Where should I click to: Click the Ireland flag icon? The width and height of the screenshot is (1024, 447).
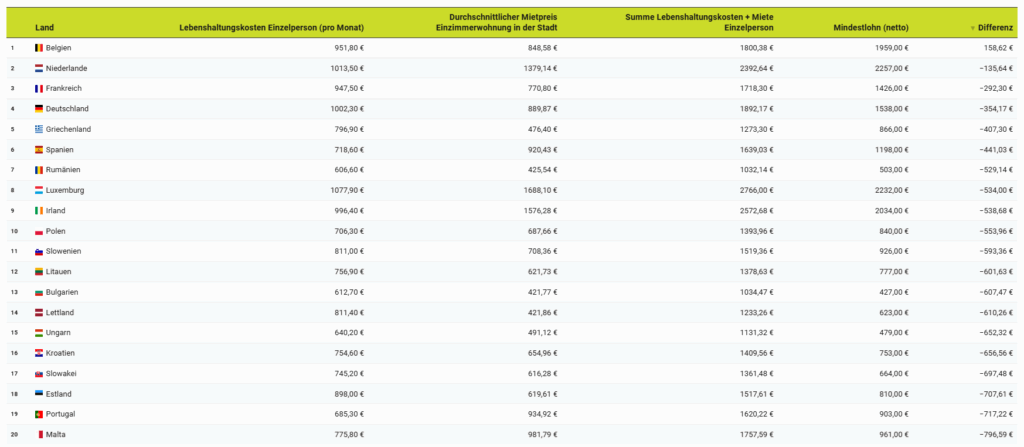point(39,211)
